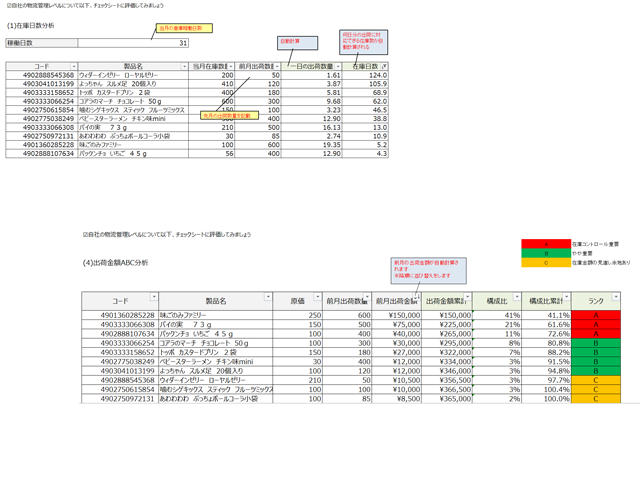The height and width of the screenshot is (480, 640).
Task: Open the コード filter in the top table
Action: (73, 66)
